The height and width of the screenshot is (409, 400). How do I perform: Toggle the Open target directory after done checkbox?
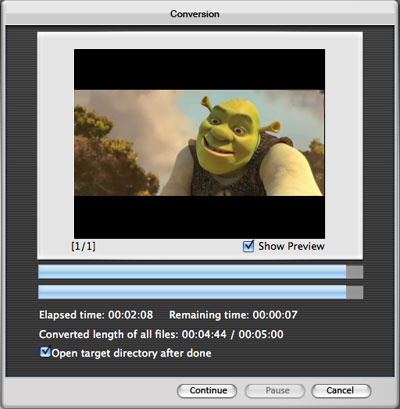pyautogui.click(x=45, y=352)
